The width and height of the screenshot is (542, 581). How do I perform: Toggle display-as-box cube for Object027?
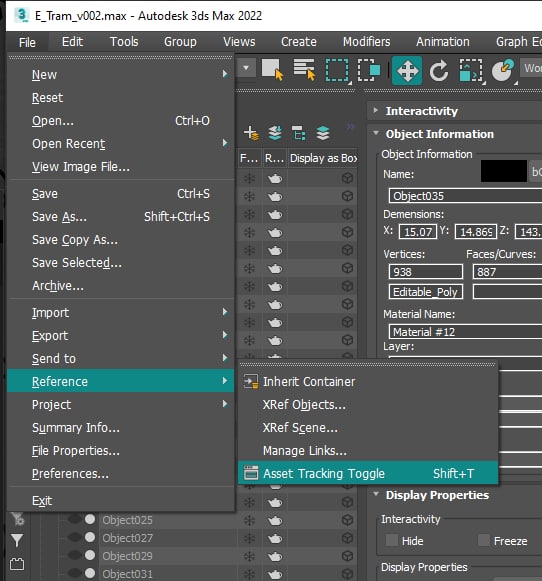click(347, 538)
